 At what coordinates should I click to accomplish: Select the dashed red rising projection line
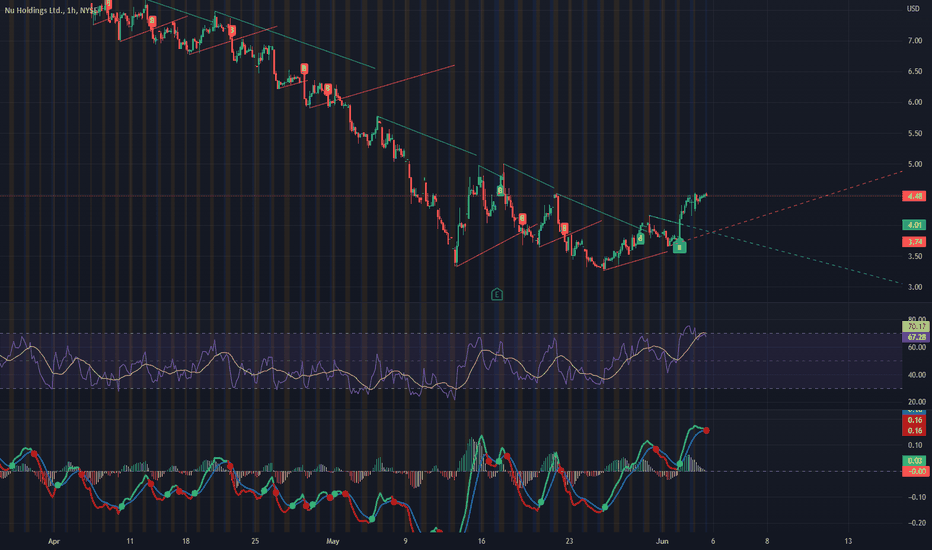tap(795, 205)
